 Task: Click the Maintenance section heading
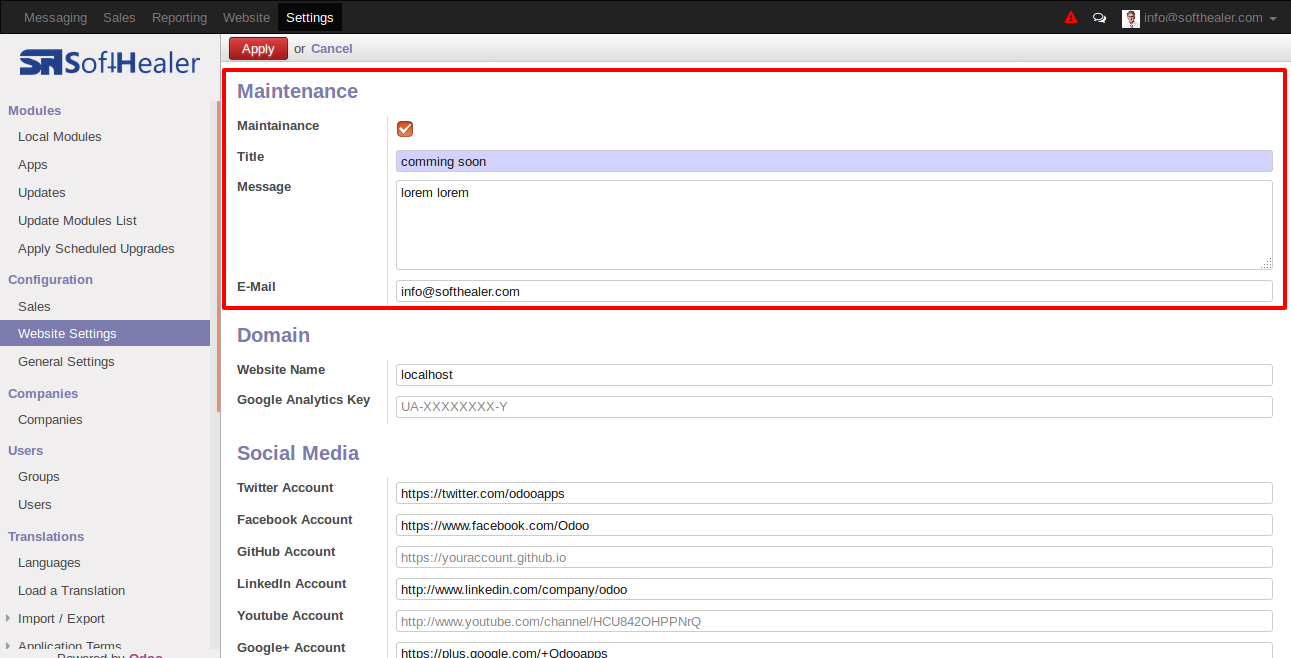[x=297, y=91]
